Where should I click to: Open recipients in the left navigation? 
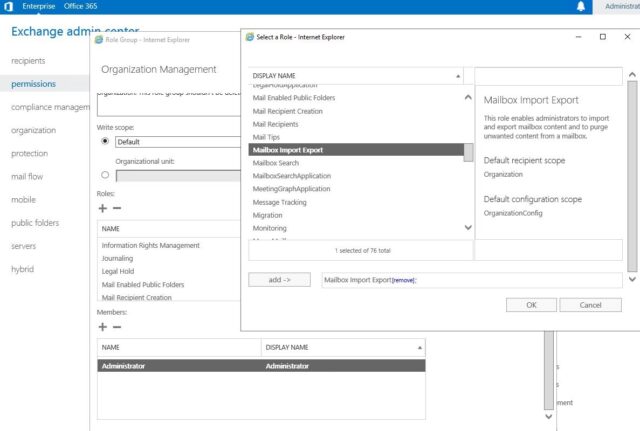pyautogui.click(x=28, y=61)
